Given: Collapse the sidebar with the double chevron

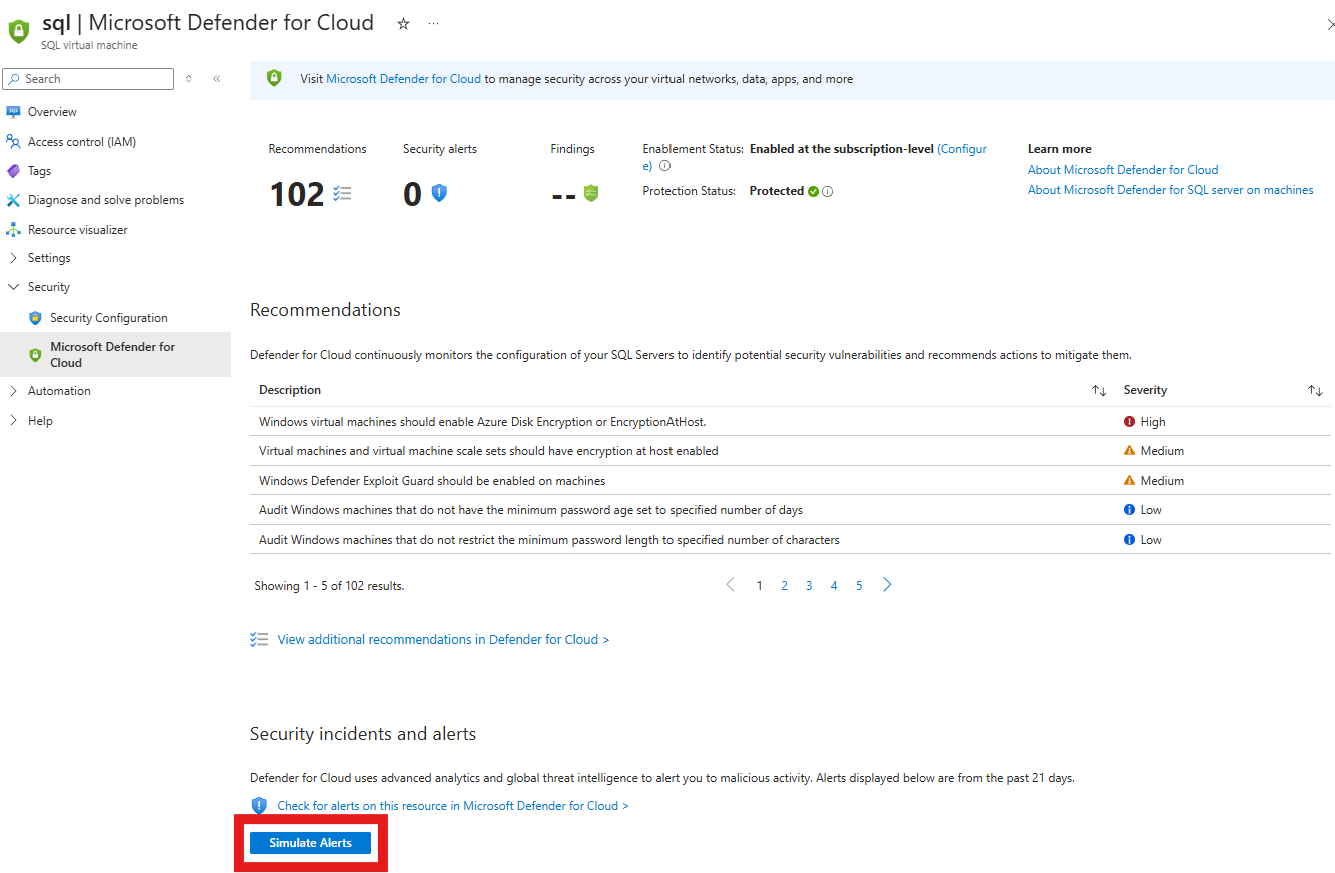Looking at the screenshot, I should click(x=216, y=79).
